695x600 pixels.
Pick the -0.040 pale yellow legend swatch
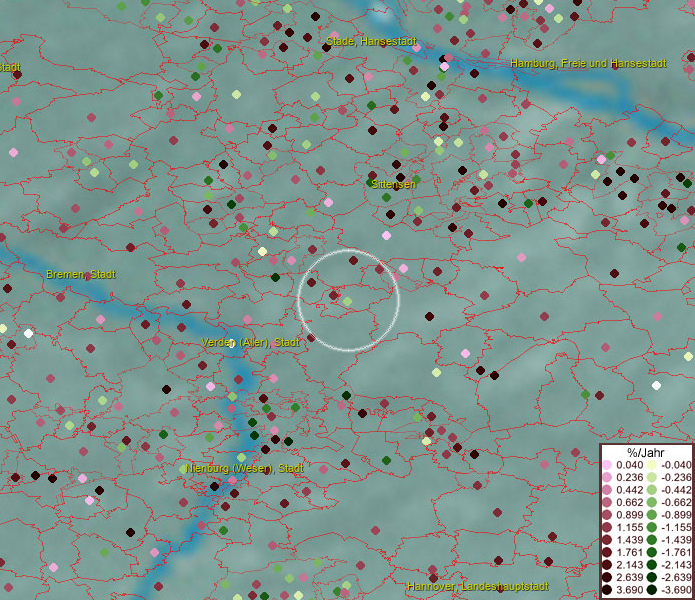coord(652,465)
